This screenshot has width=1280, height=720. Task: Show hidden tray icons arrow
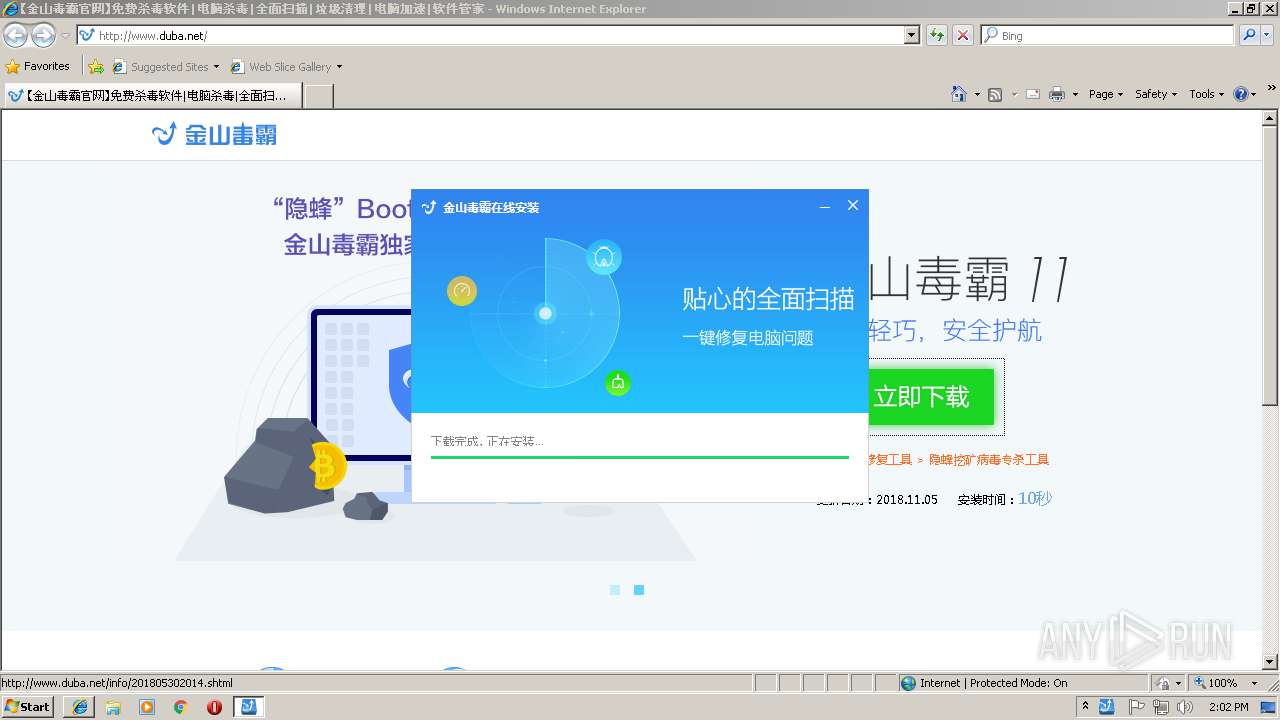pyautogui.click(x=1086, y=707)
